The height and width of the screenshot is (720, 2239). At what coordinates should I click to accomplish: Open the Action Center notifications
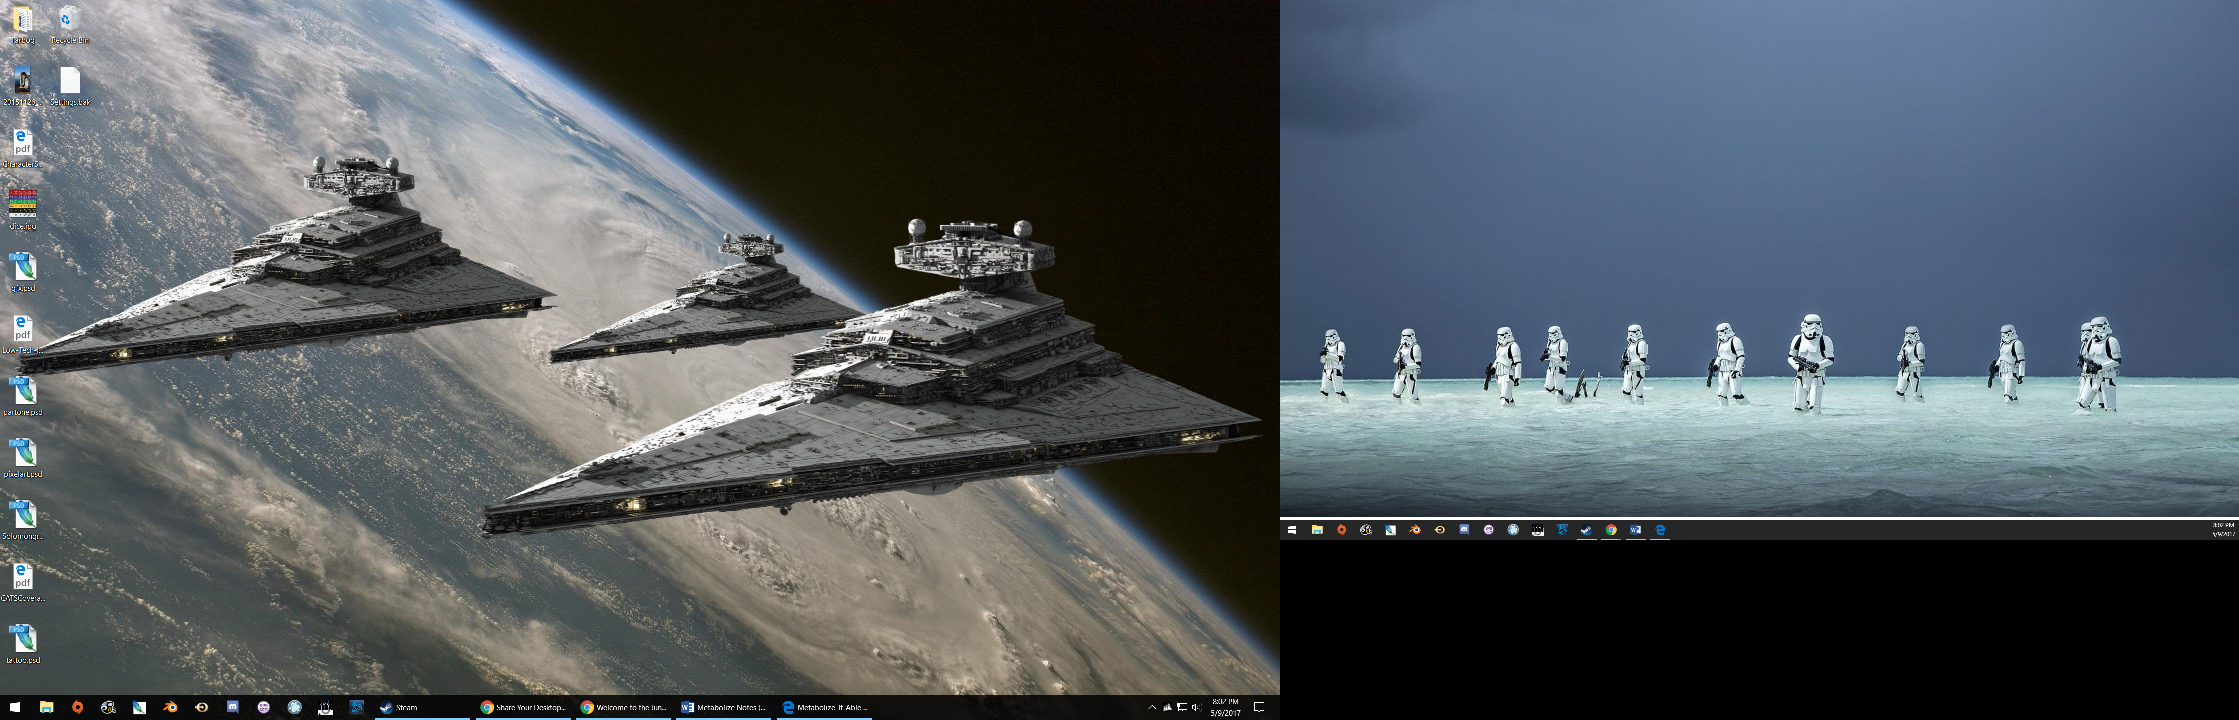click(1259, 707)
